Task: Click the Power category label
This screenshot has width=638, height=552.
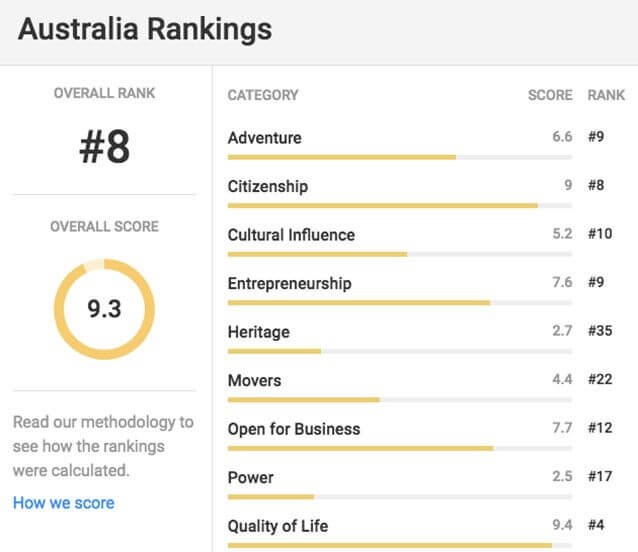Action: [251, 477]
